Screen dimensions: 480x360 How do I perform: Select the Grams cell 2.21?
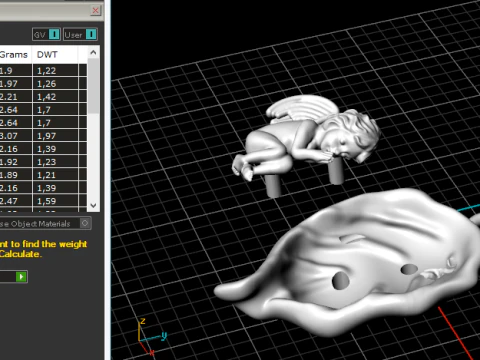16,96
